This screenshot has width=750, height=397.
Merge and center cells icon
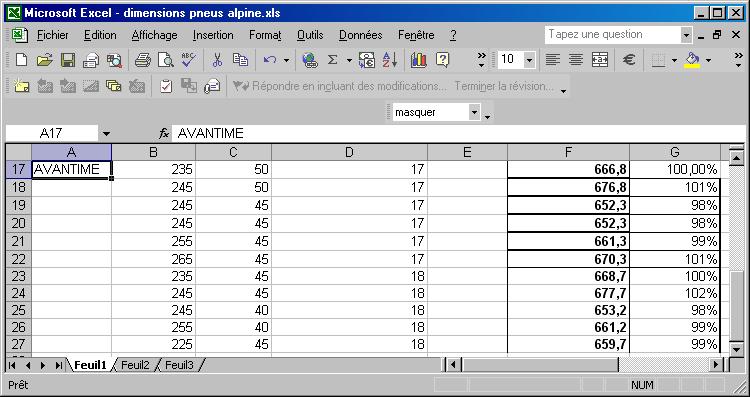600,60
